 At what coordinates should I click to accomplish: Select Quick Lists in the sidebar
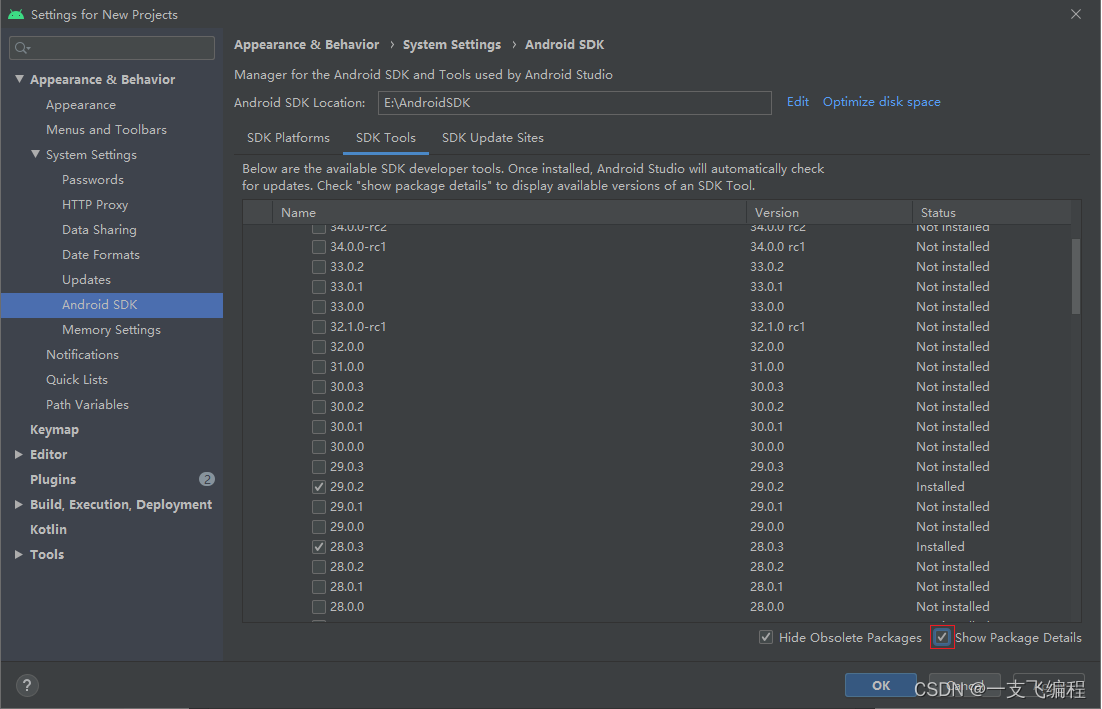pyautogui.click(x=77, y=379)
